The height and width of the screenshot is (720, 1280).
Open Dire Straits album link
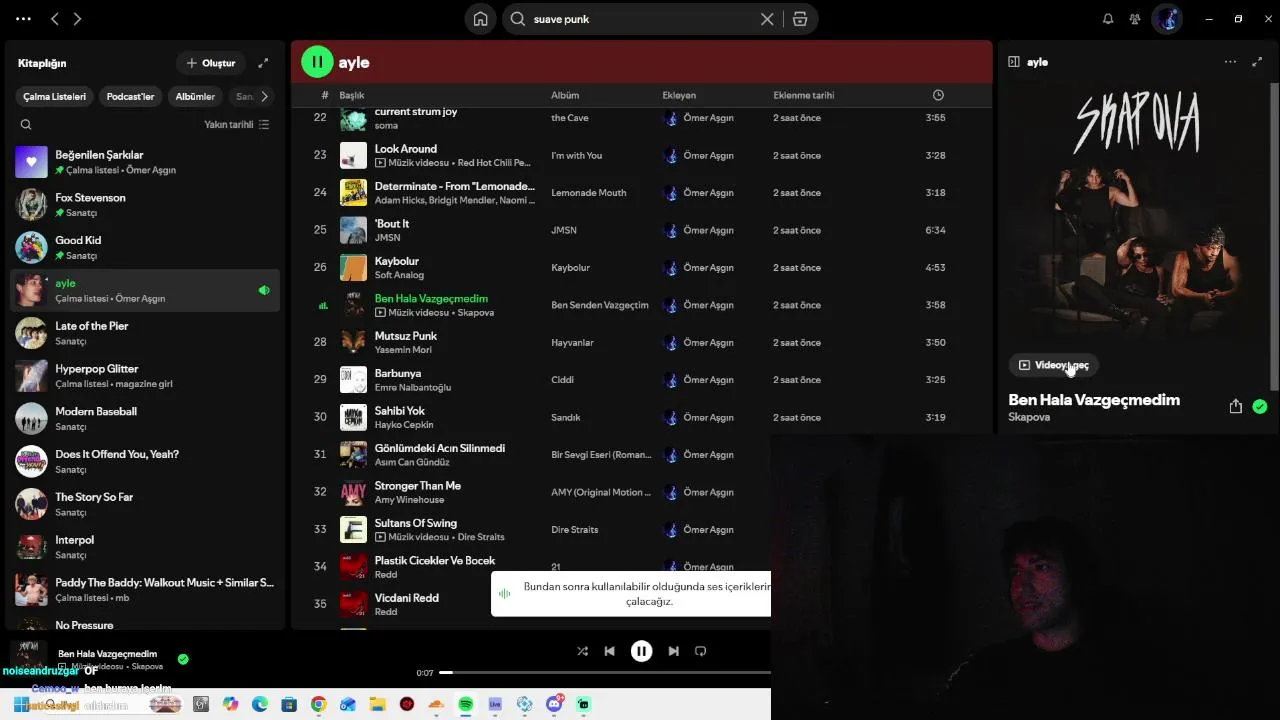575,530
